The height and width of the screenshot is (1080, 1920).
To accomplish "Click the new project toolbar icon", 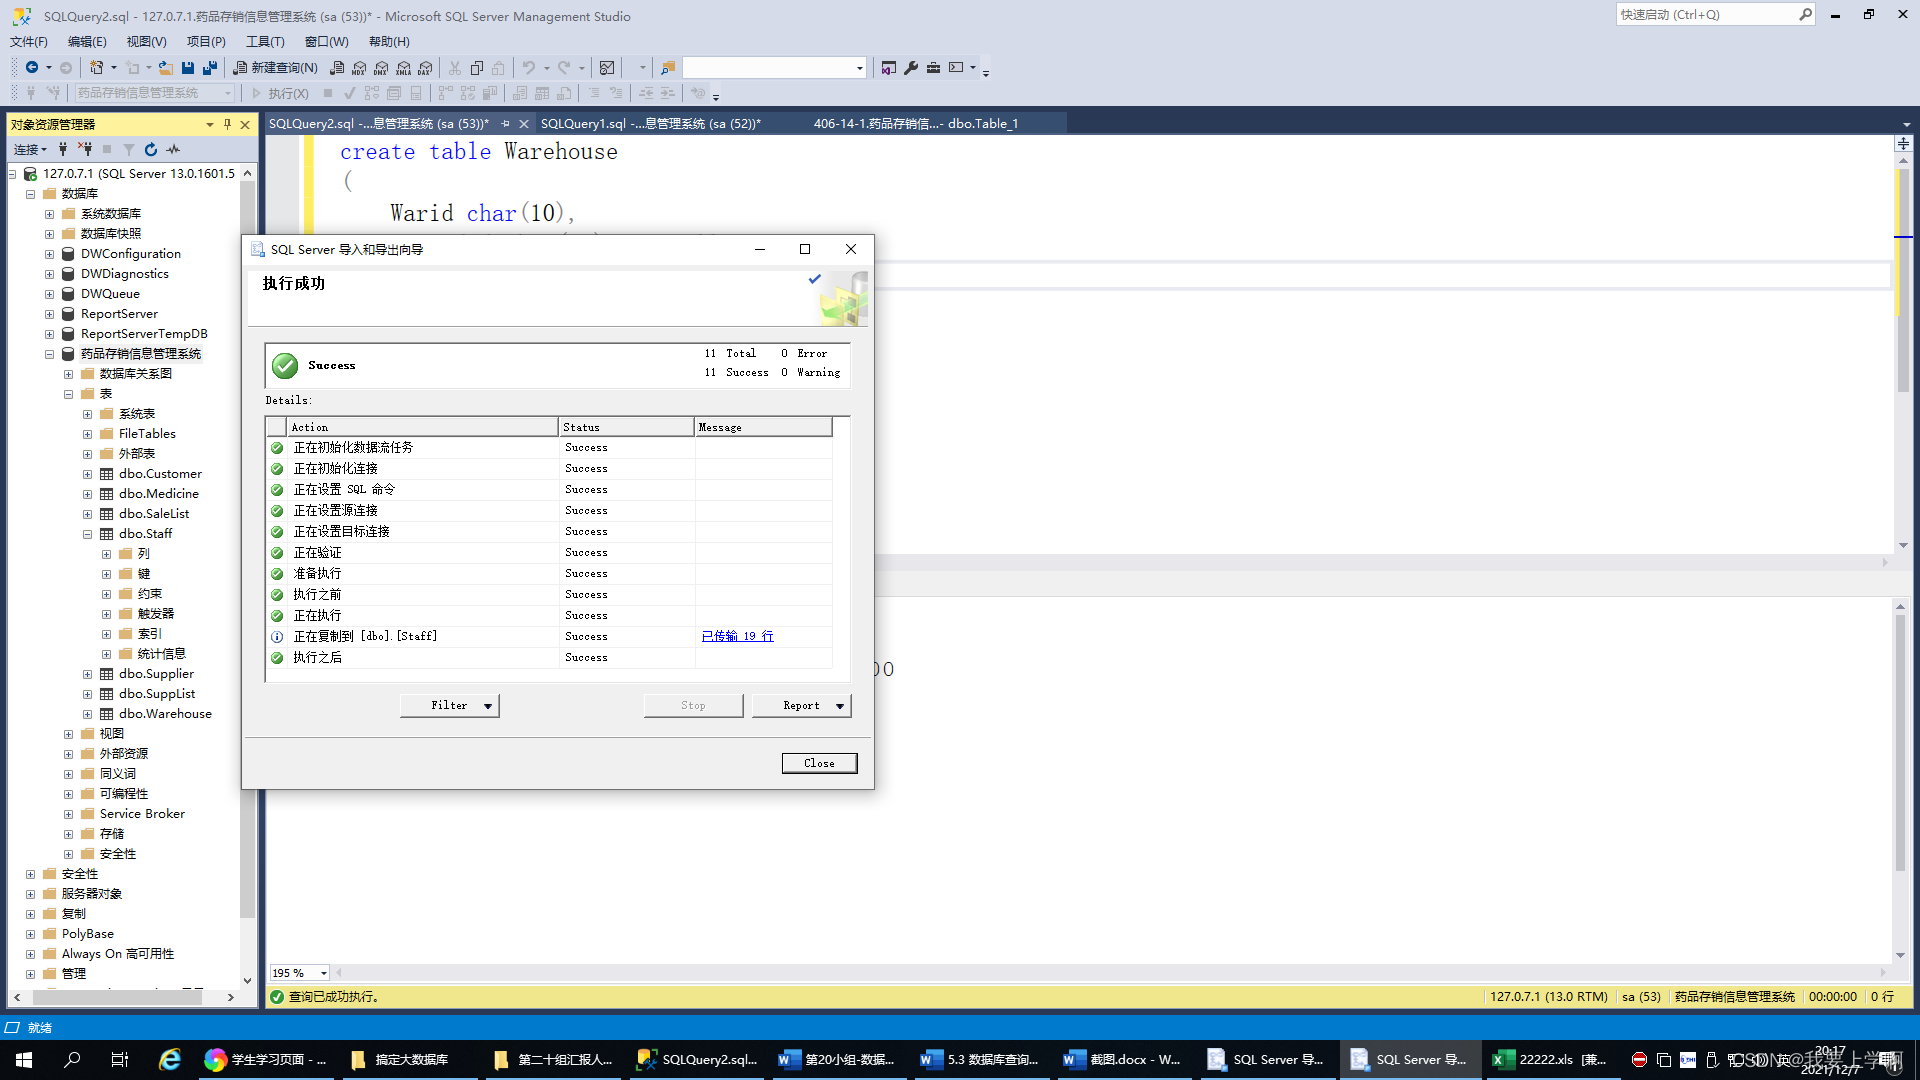I will pyautogui.click(x=96, y=68).
